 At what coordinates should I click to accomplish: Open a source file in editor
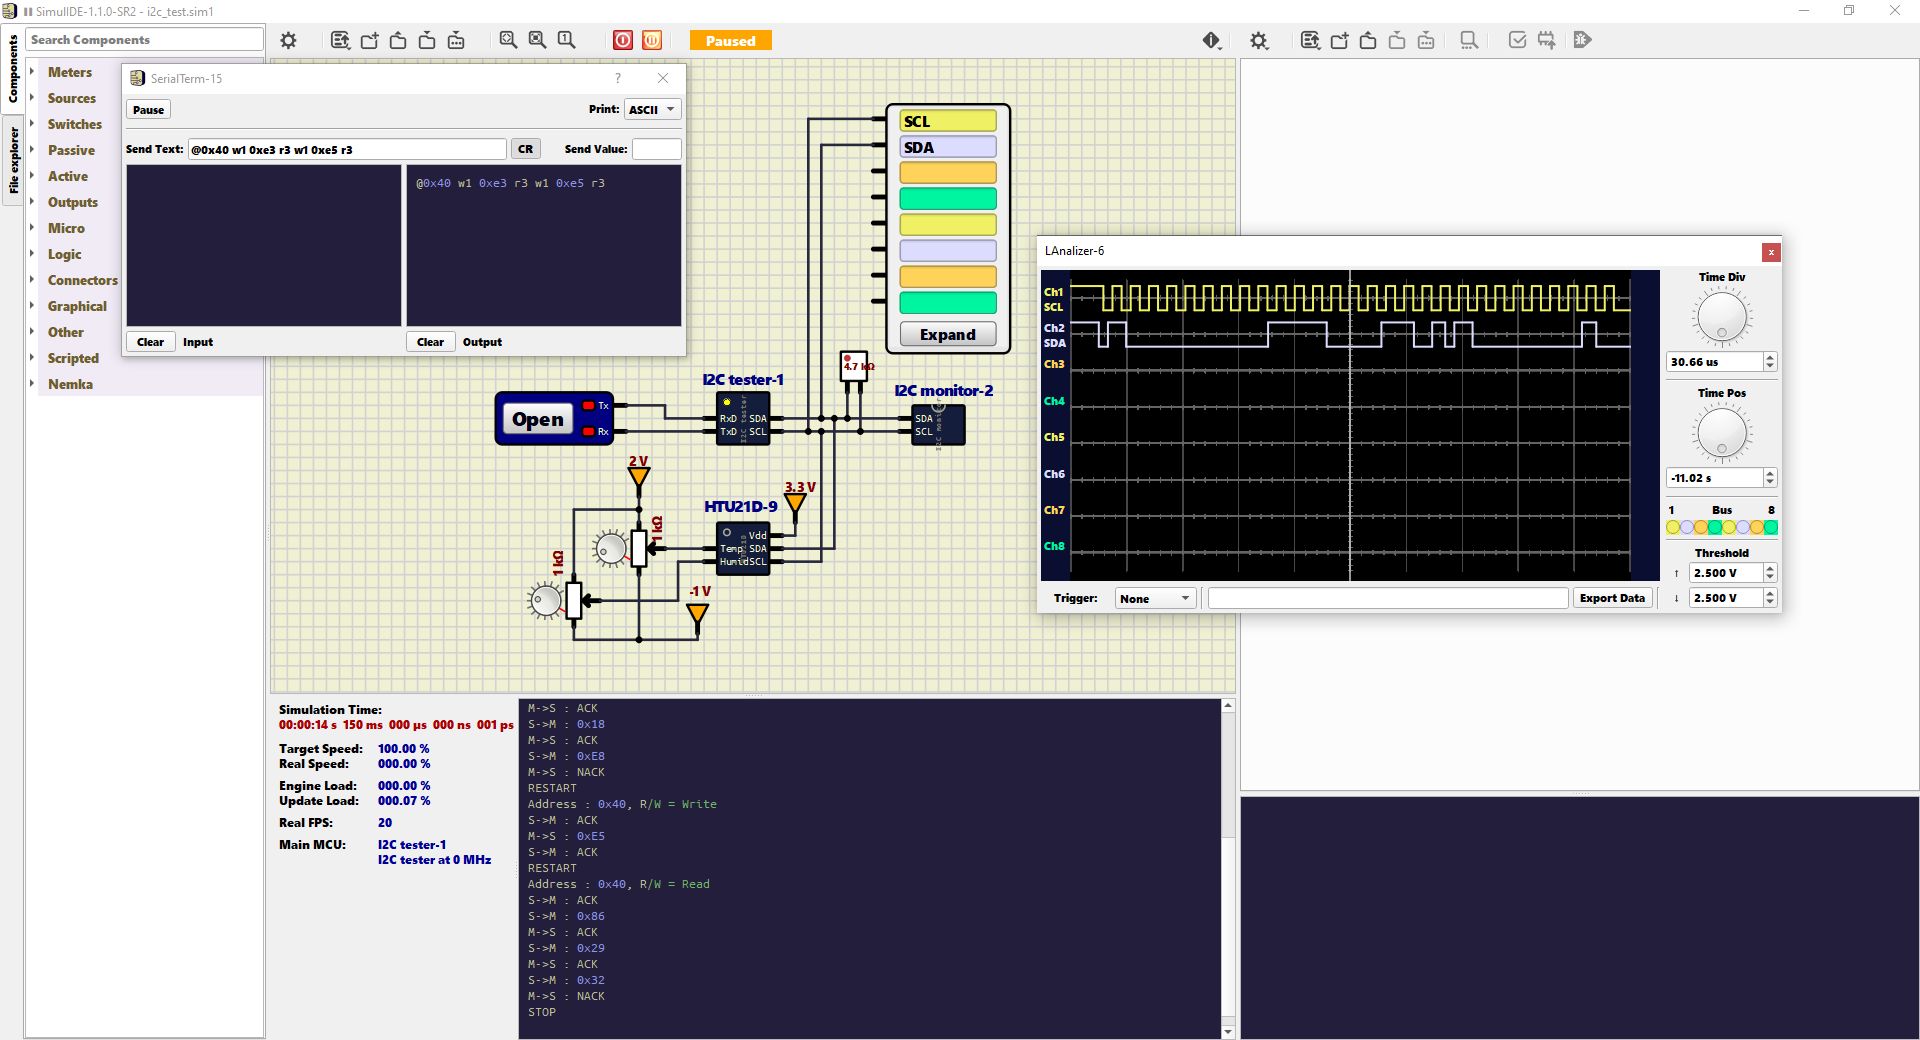[x=1368, y=40]
